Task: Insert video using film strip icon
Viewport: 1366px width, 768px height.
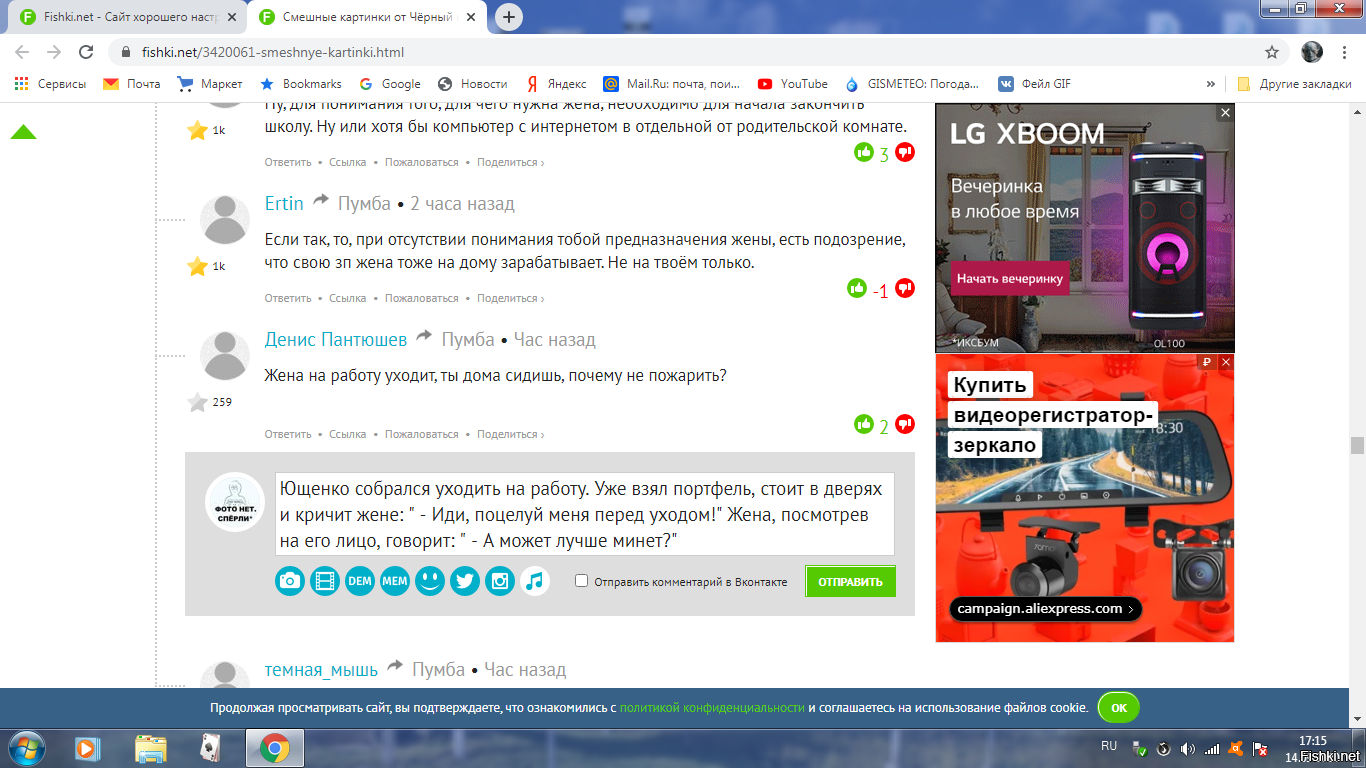Action: point(325,581)
